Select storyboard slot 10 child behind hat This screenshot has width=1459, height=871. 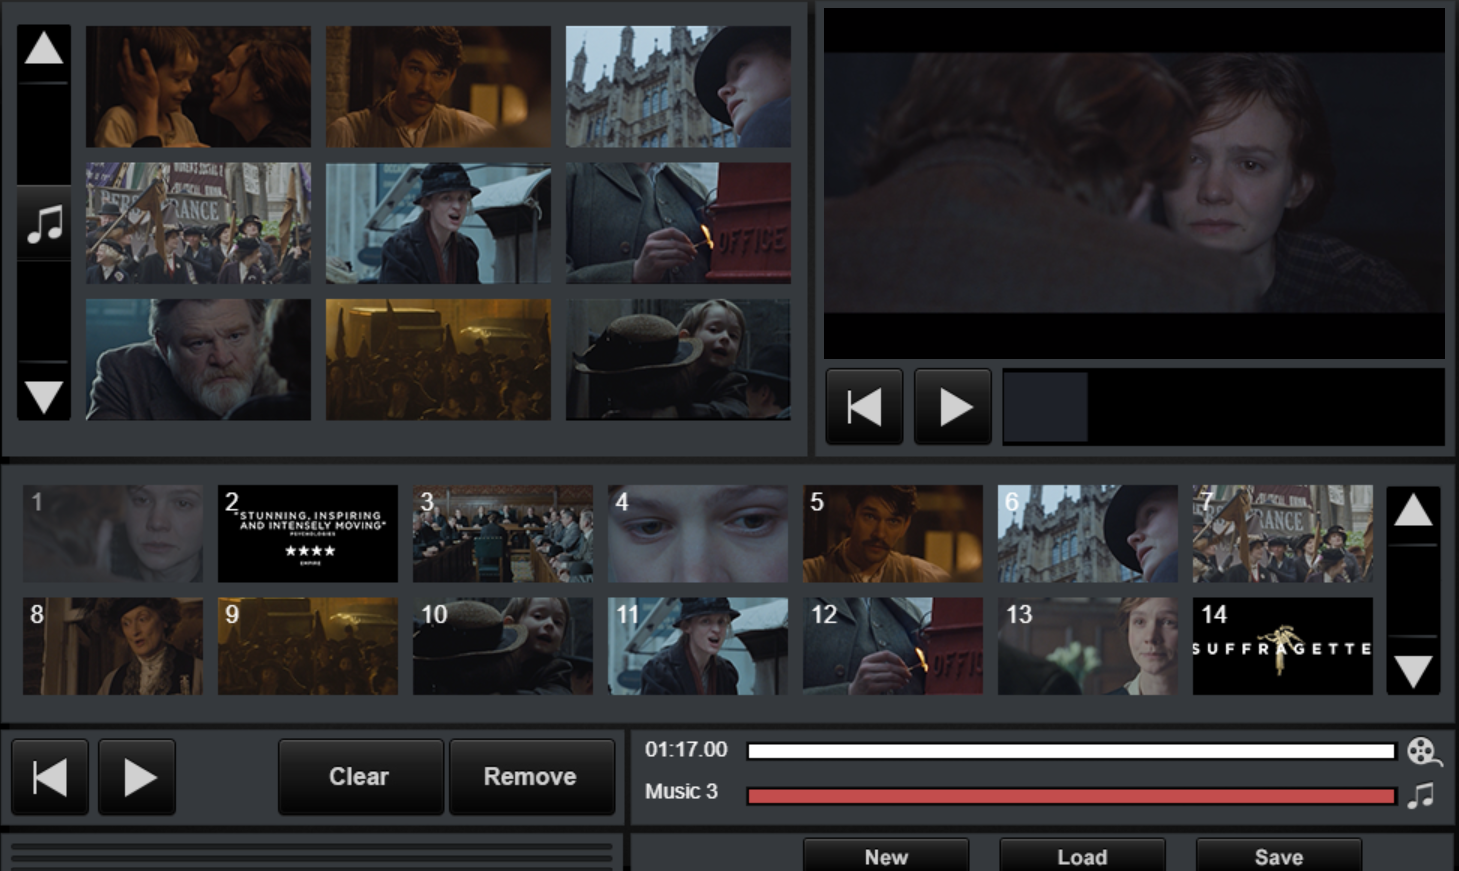[x=503, y=646]
